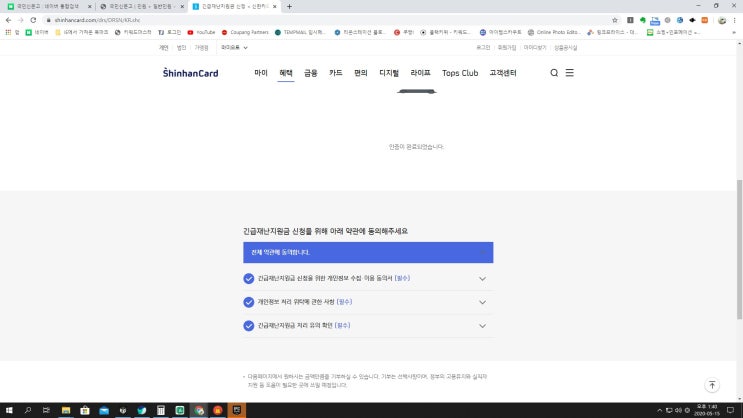Screen dimensions: 743x418
Task: Open the 금융 menu
Action: point(310,73)
